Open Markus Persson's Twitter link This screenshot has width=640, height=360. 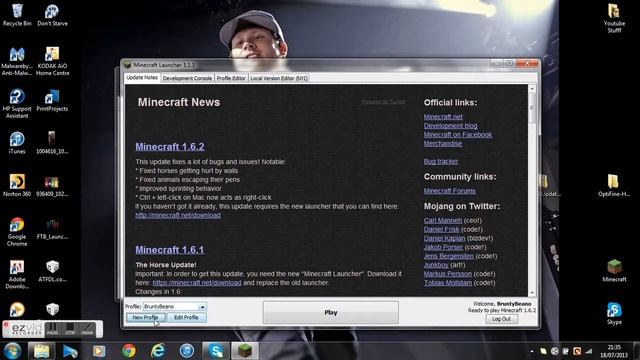(447, 274)
